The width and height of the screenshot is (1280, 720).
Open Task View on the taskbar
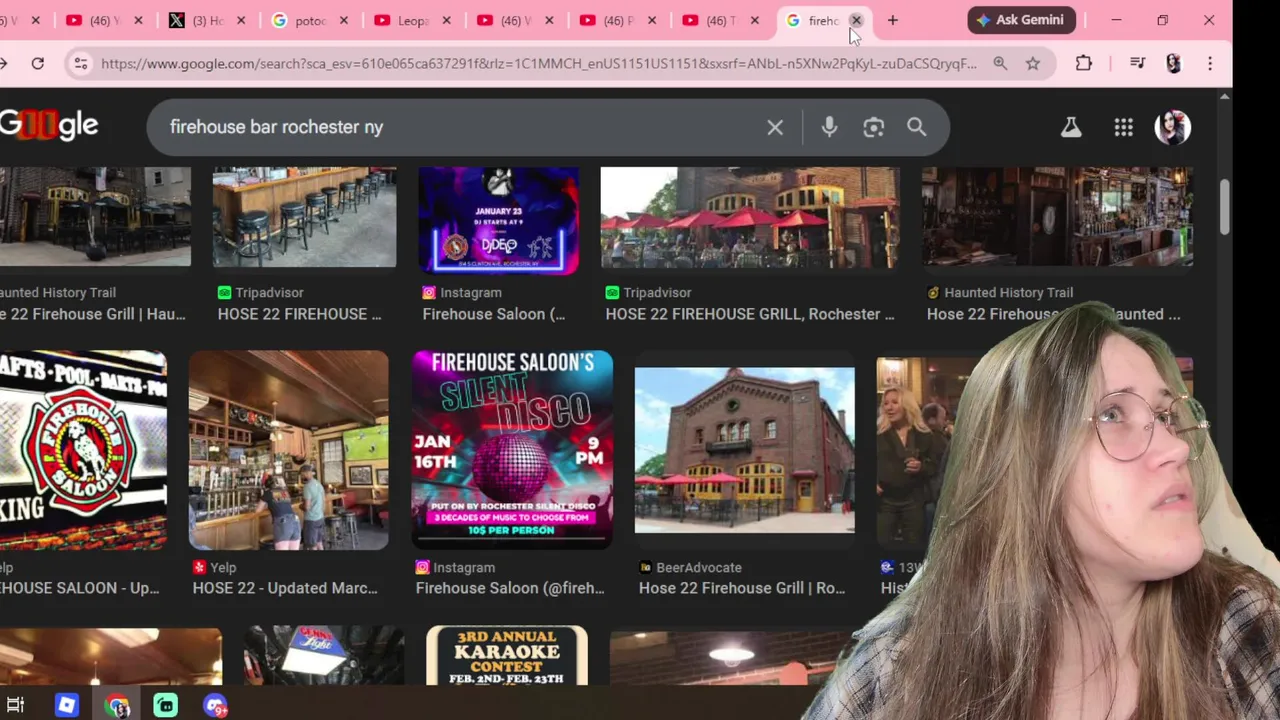coord(15,706)
